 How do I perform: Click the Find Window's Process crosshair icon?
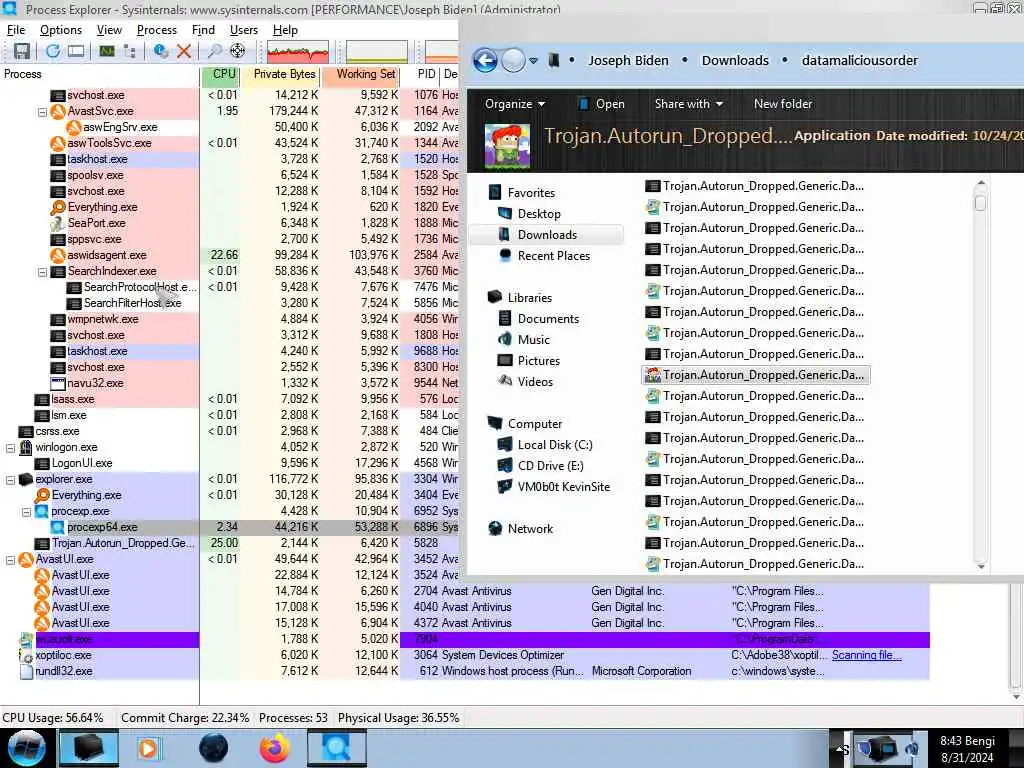coord(238,51)
